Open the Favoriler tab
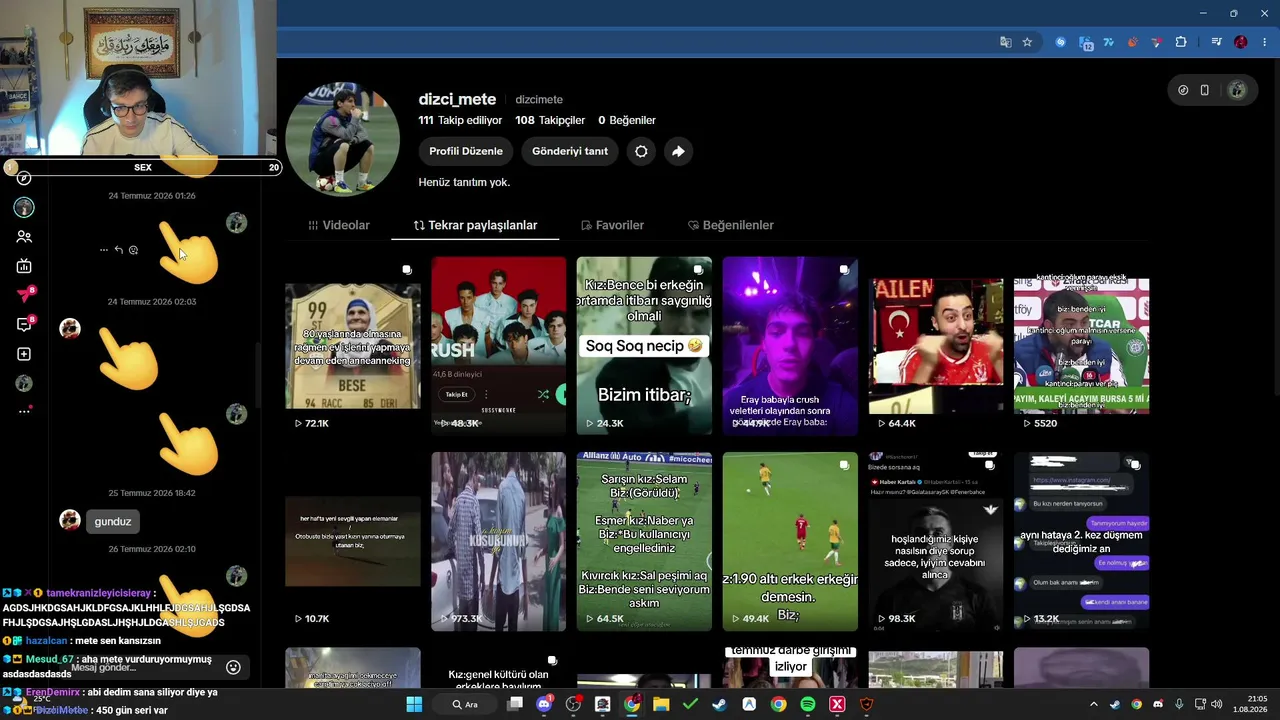Image resolution: width=1280 pixels, height=720 pixels. click(x=612, y=225)
